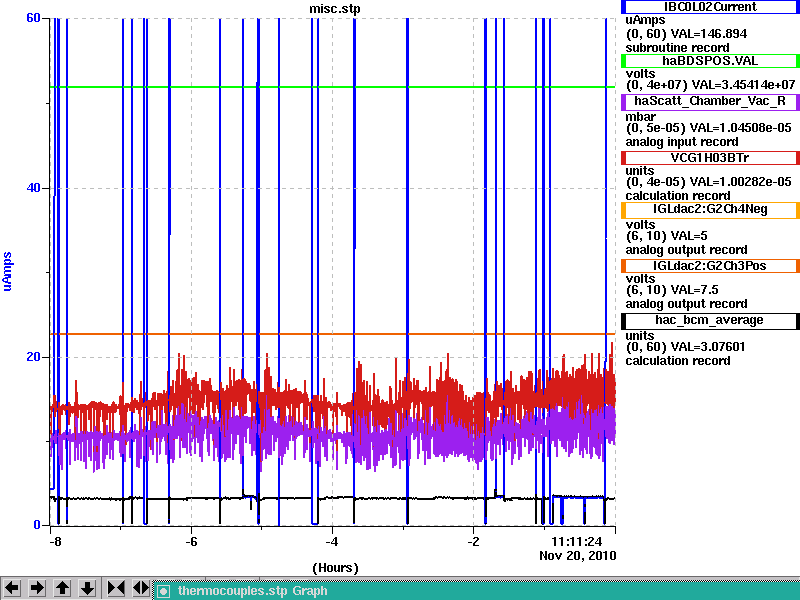Select VCG1H03BTr legend entry

(710, 158)
